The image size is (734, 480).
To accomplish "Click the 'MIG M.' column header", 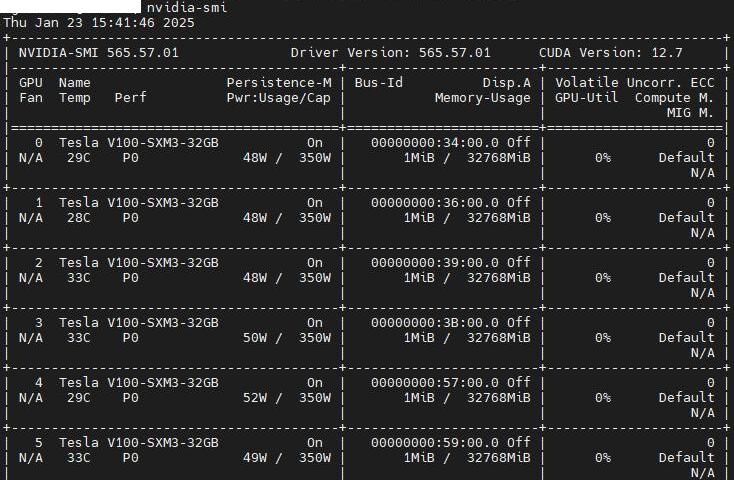I will pyautogui.click(x=690, y=112).
